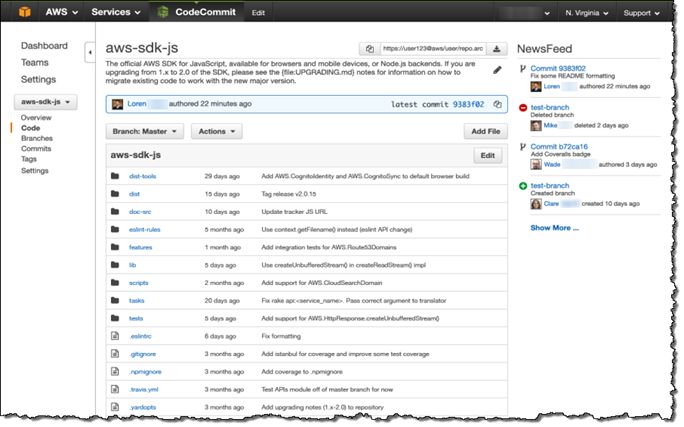Select Tags in repository menu
The image size is (684, 427).
pos(29,159)
